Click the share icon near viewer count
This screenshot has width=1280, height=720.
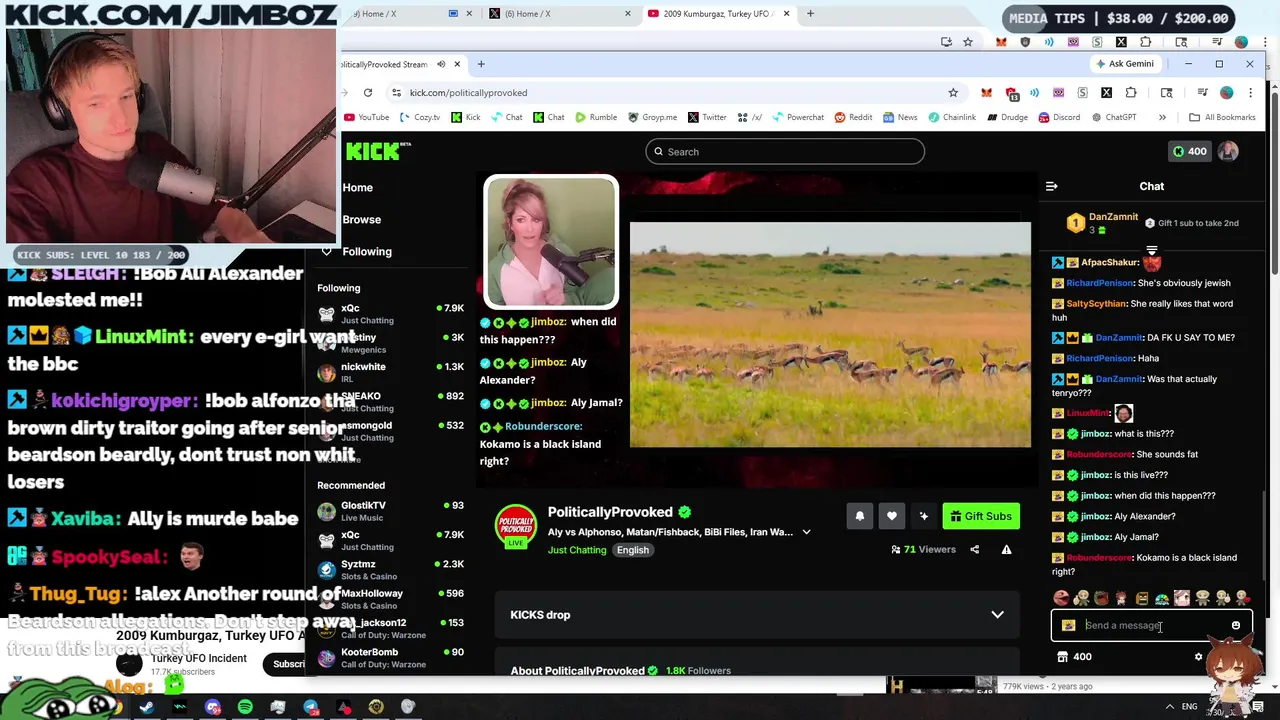(x=974, y=549)
